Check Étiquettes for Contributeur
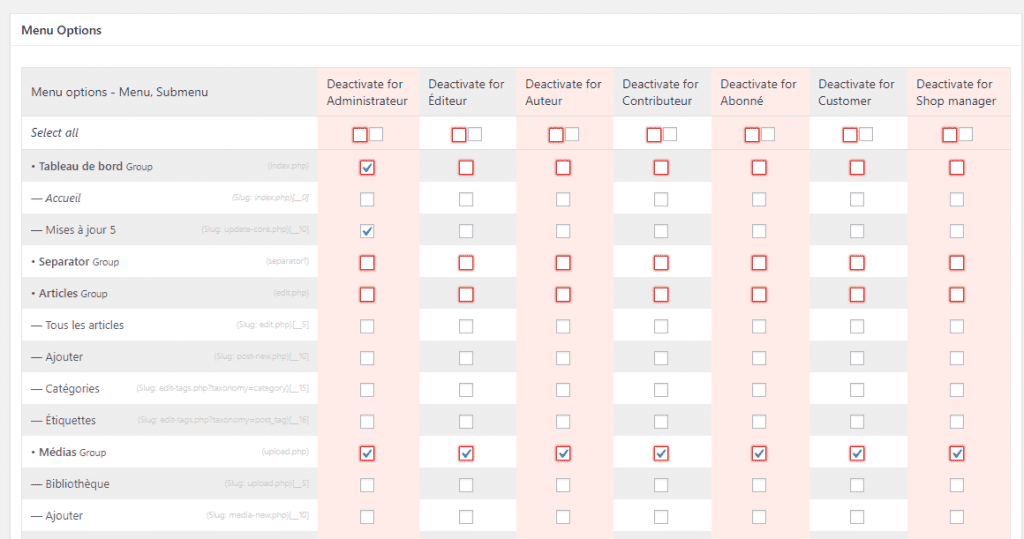 pos(661,421)
